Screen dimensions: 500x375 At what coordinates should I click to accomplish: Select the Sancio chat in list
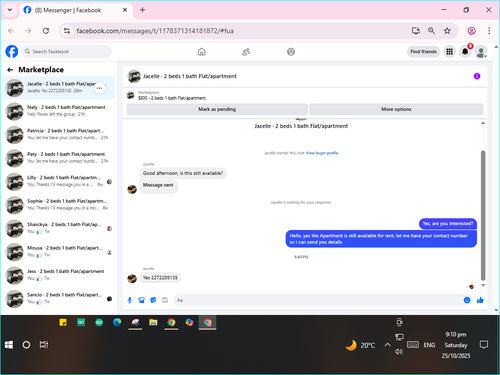click(x=59, y=298)
